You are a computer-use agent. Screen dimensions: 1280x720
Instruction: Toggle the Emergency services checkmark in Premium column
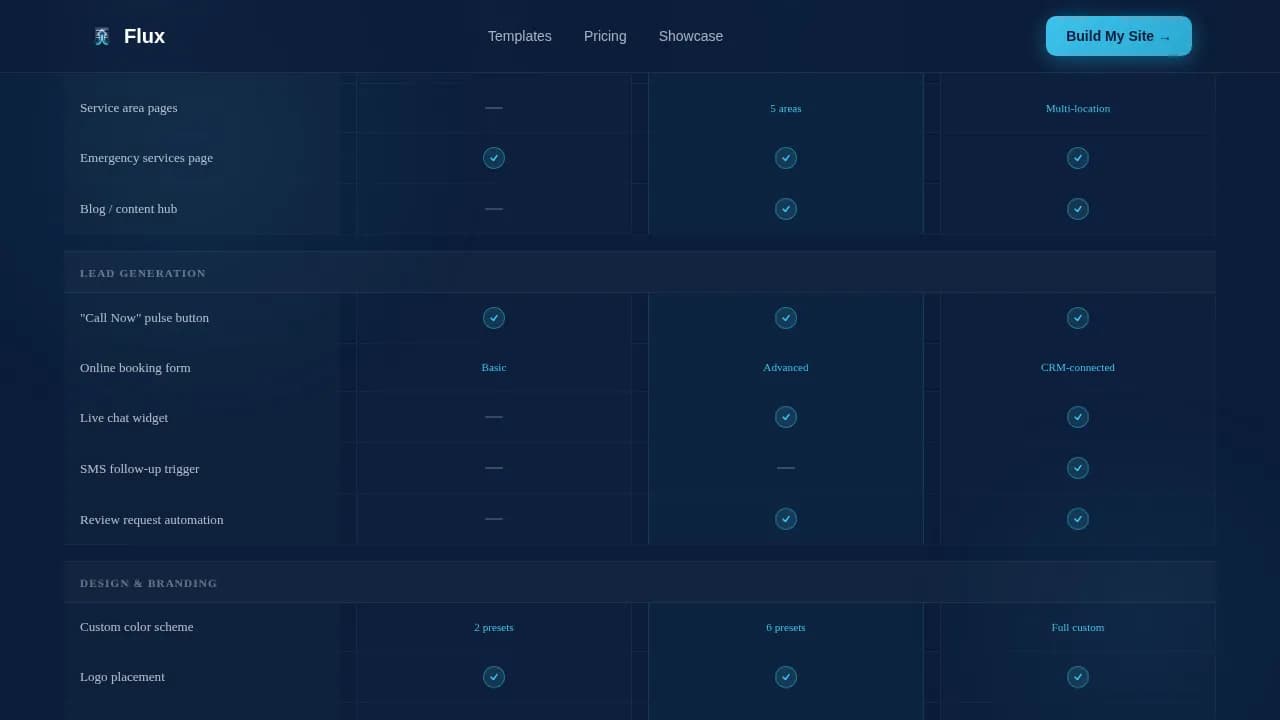pyautogui.click(x=1078, y=158)
